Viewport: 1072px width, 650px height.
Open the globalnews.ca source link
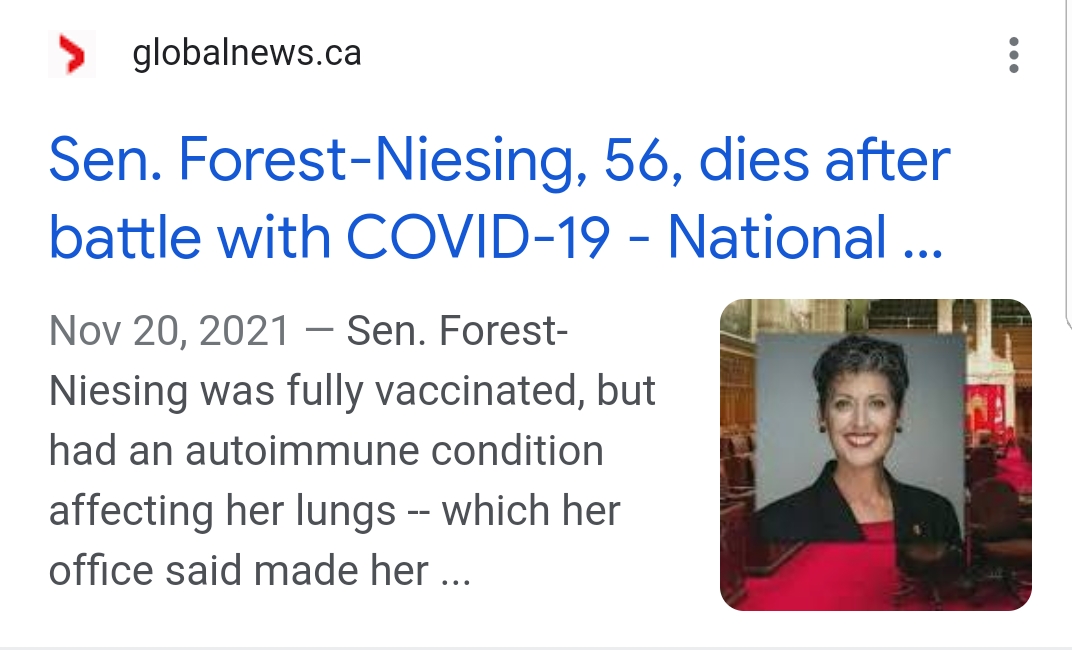tap(247, 53)
